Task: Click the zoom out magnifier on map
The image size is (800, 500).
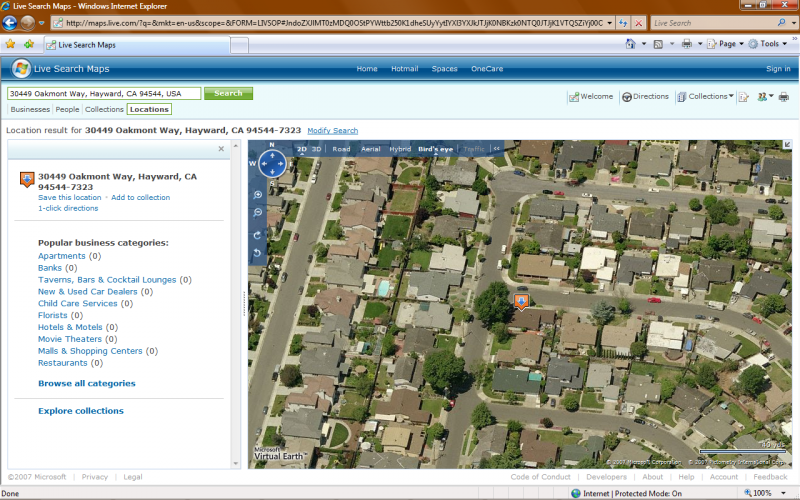Action: [258, 213]
